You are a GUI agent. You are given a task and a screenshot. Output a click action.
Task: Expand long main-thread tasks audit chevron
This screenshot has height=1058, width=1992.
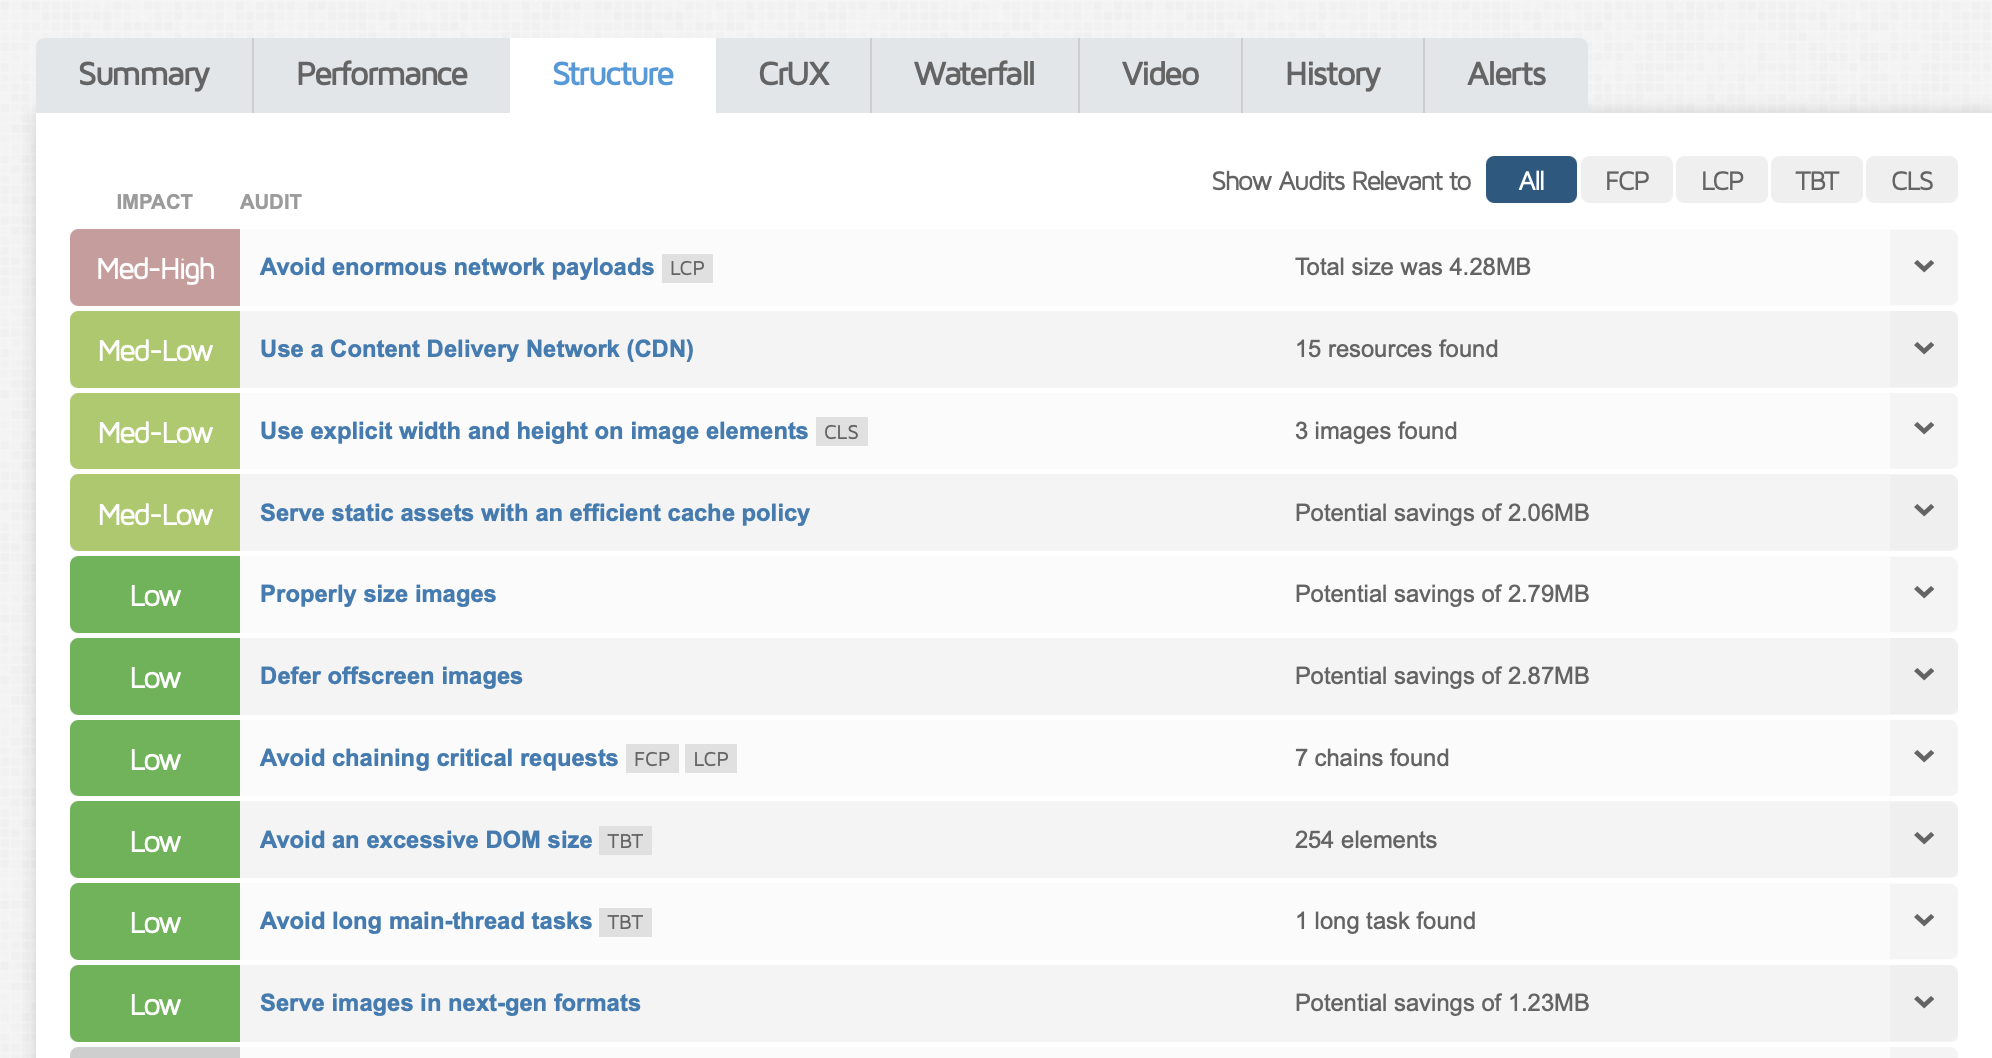[x=1924, y=921]
